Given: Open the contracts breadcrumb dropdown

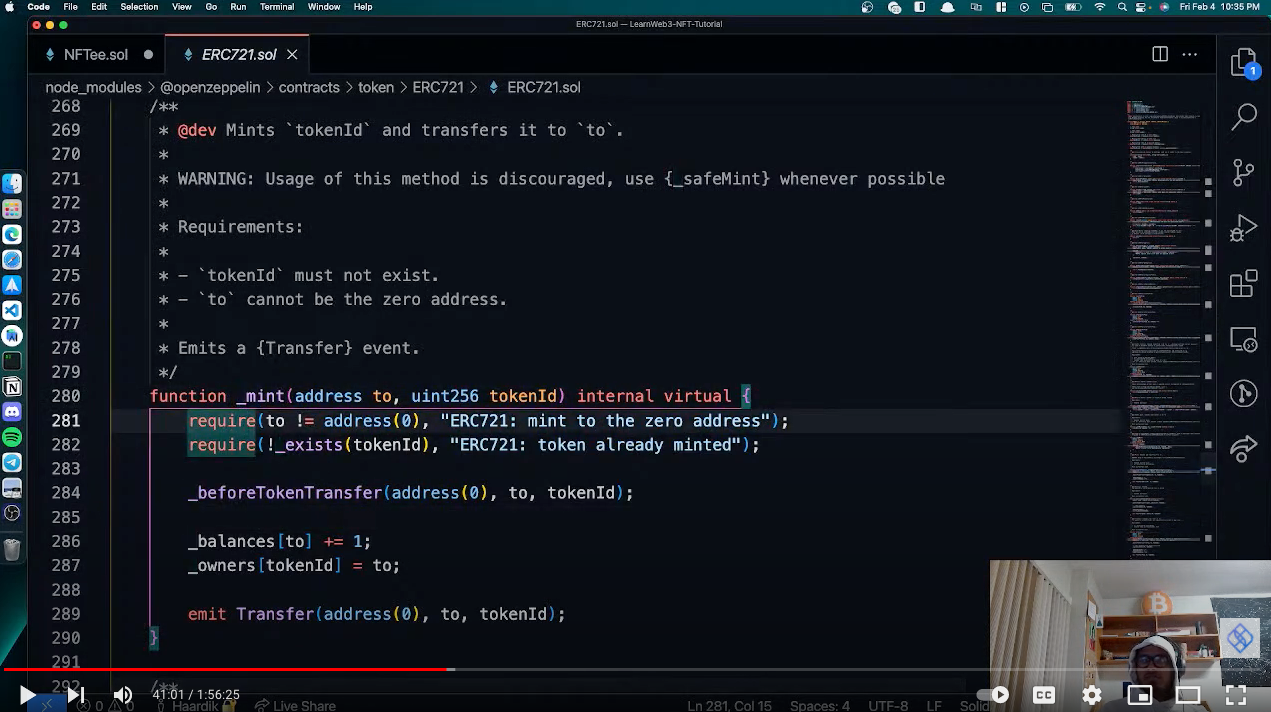Looking at the screenshot, I should [x=309, y=87].
